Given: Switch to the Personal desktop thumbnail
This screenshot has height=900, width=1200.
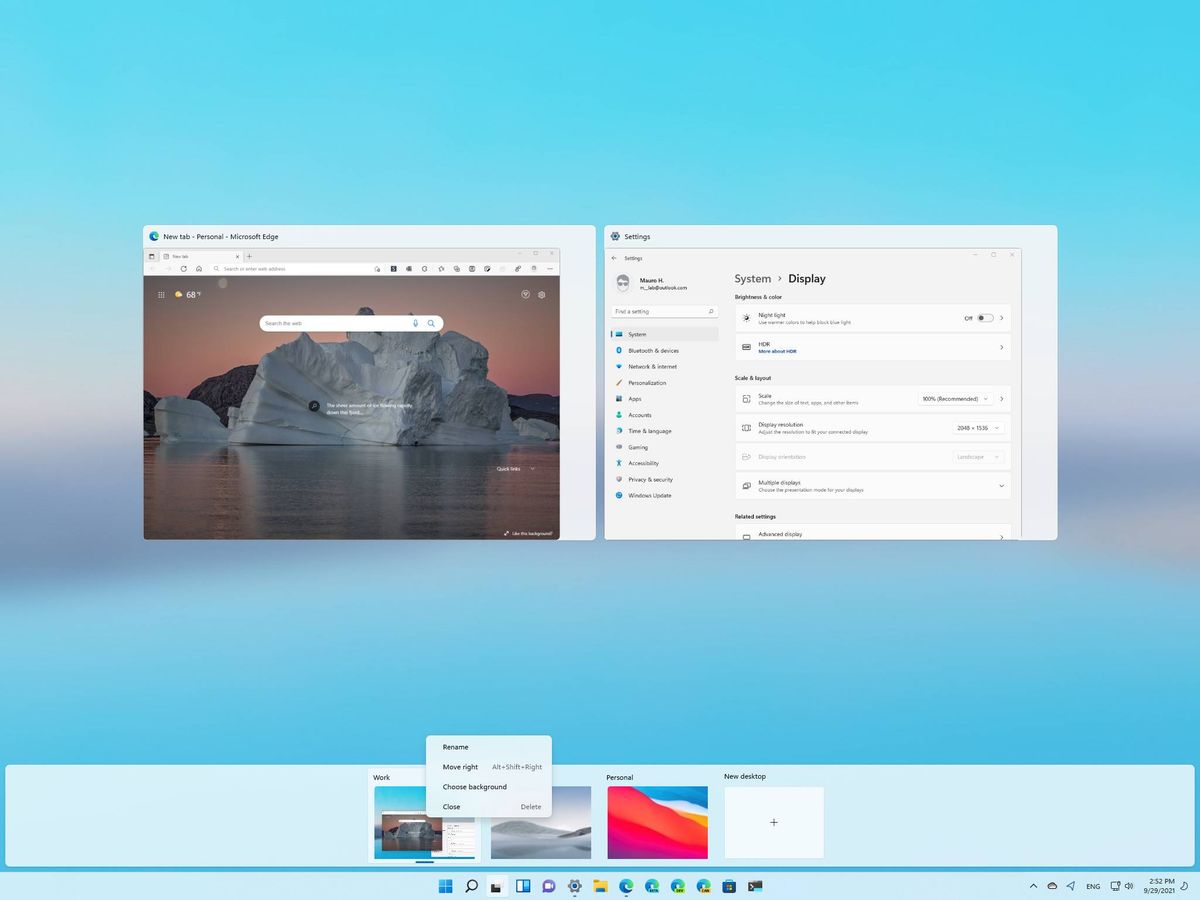Looking at the screenshot, I should (657, 822).
